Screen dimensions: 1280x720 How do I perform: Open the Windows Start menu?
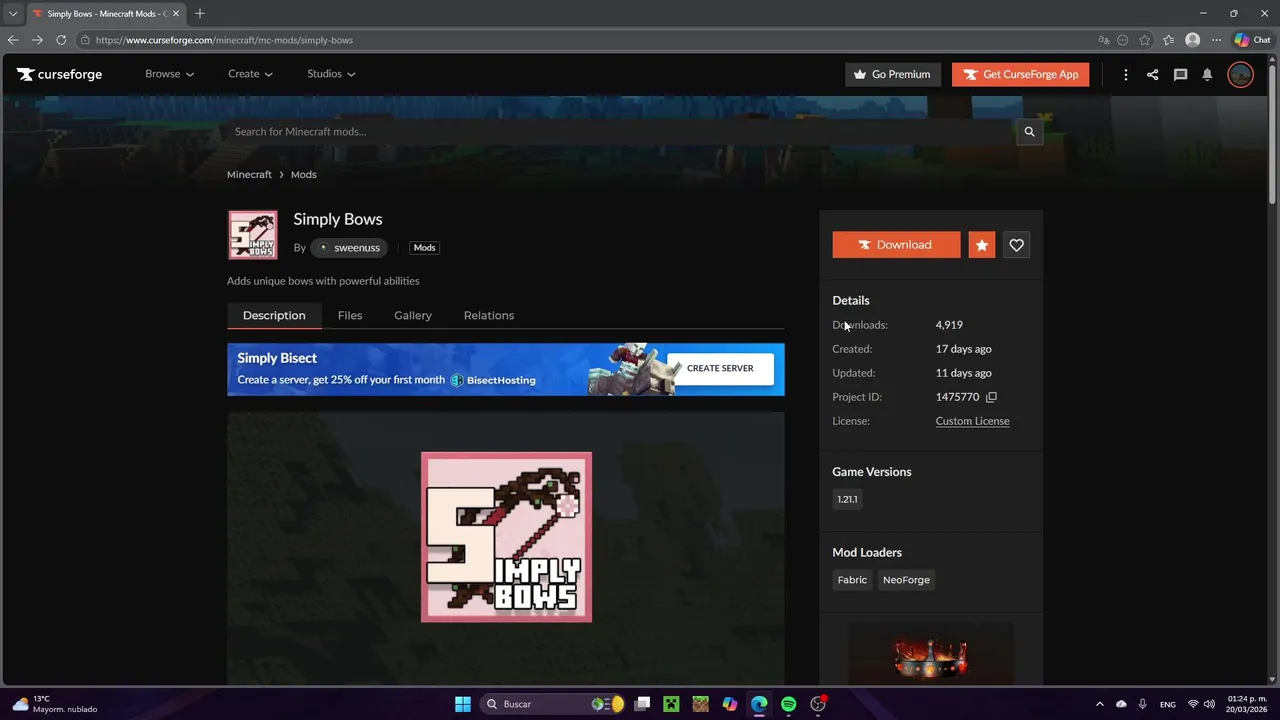tap(463, 704)
